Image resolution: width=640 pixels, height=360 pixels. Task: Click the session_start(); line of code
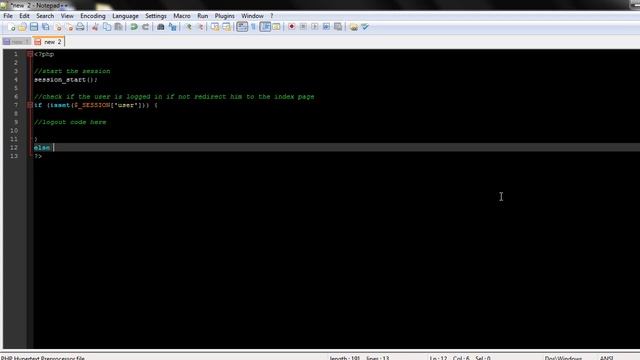point(65,80)
